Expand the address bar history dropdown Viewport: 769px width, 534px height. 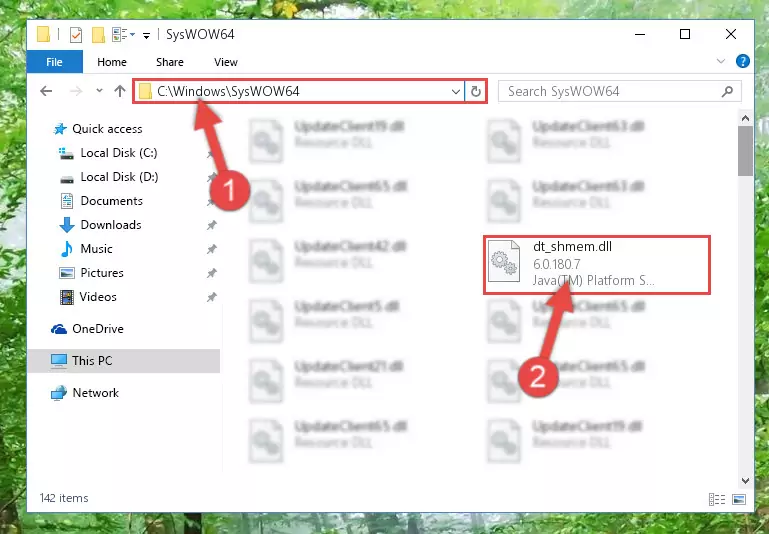[x=456, y=91]
